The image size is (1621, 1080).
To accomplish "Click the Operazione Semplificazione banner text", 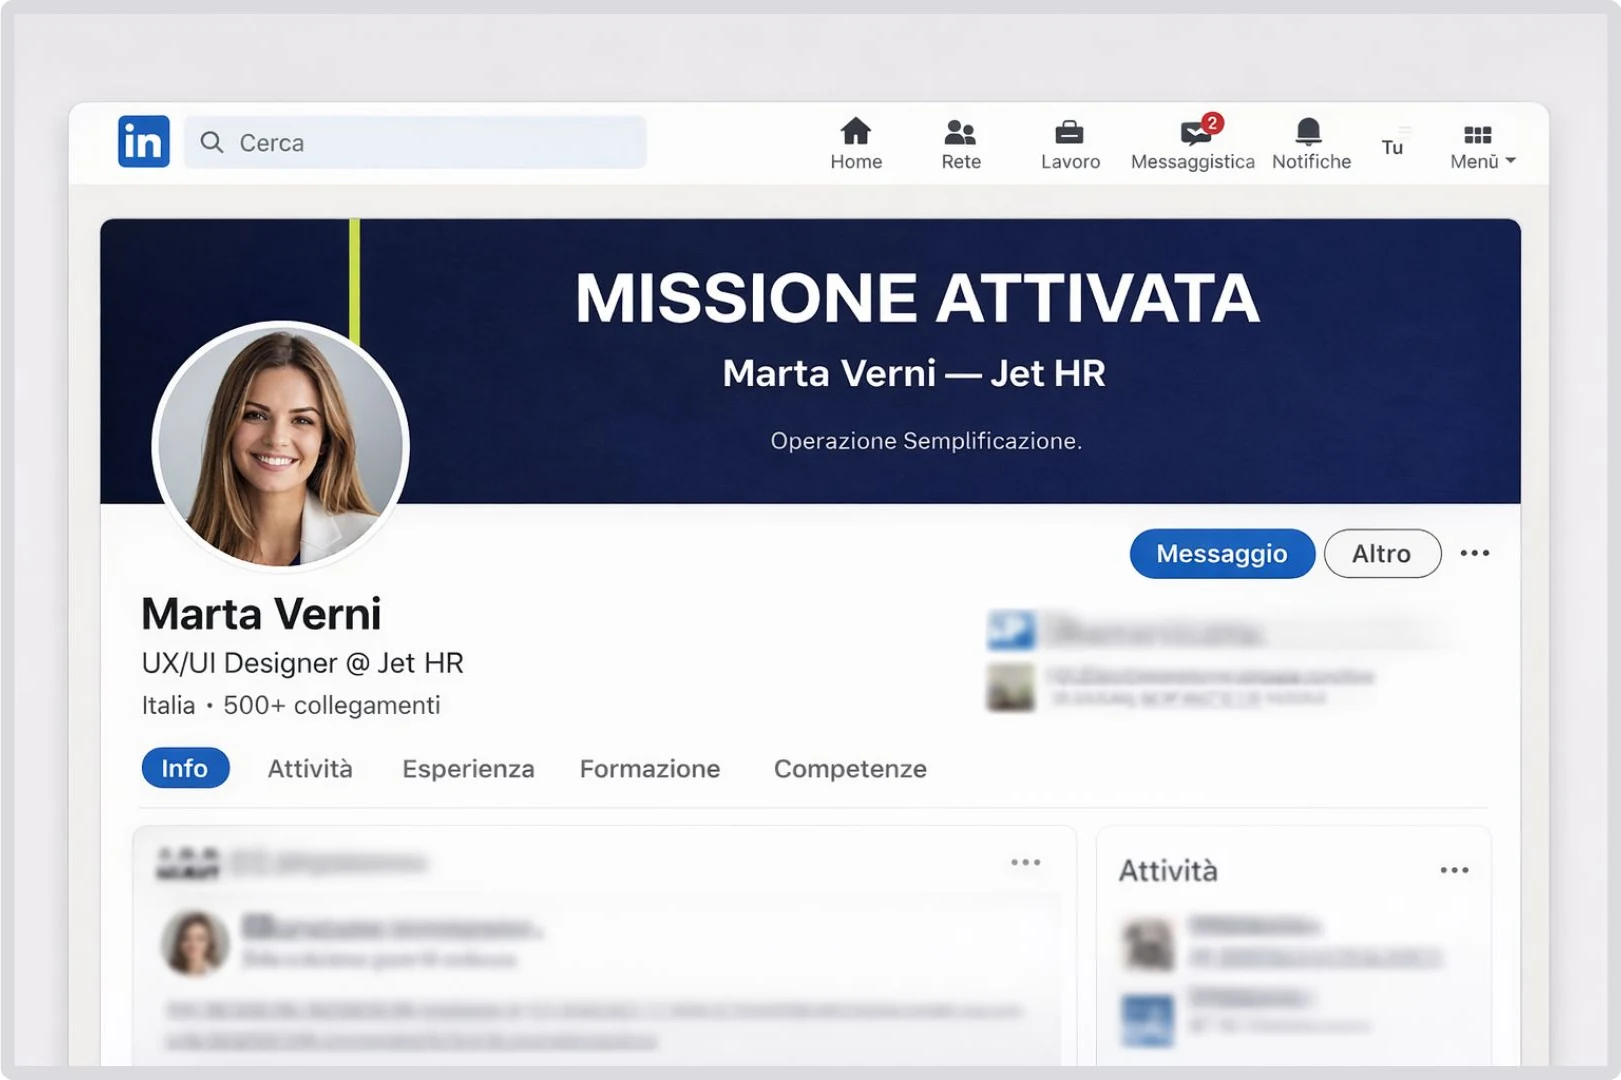I will tap(926, 441).
